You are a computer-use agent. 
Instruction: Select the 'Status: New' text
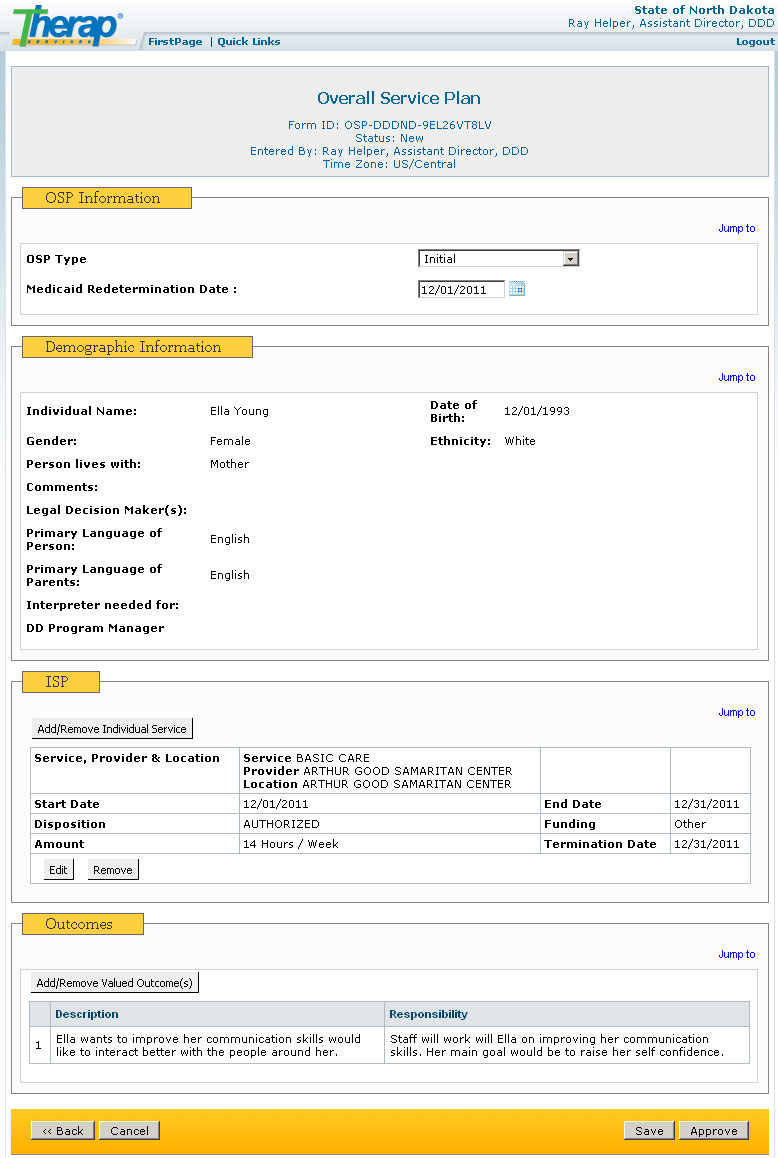click(x=389, y=138)
